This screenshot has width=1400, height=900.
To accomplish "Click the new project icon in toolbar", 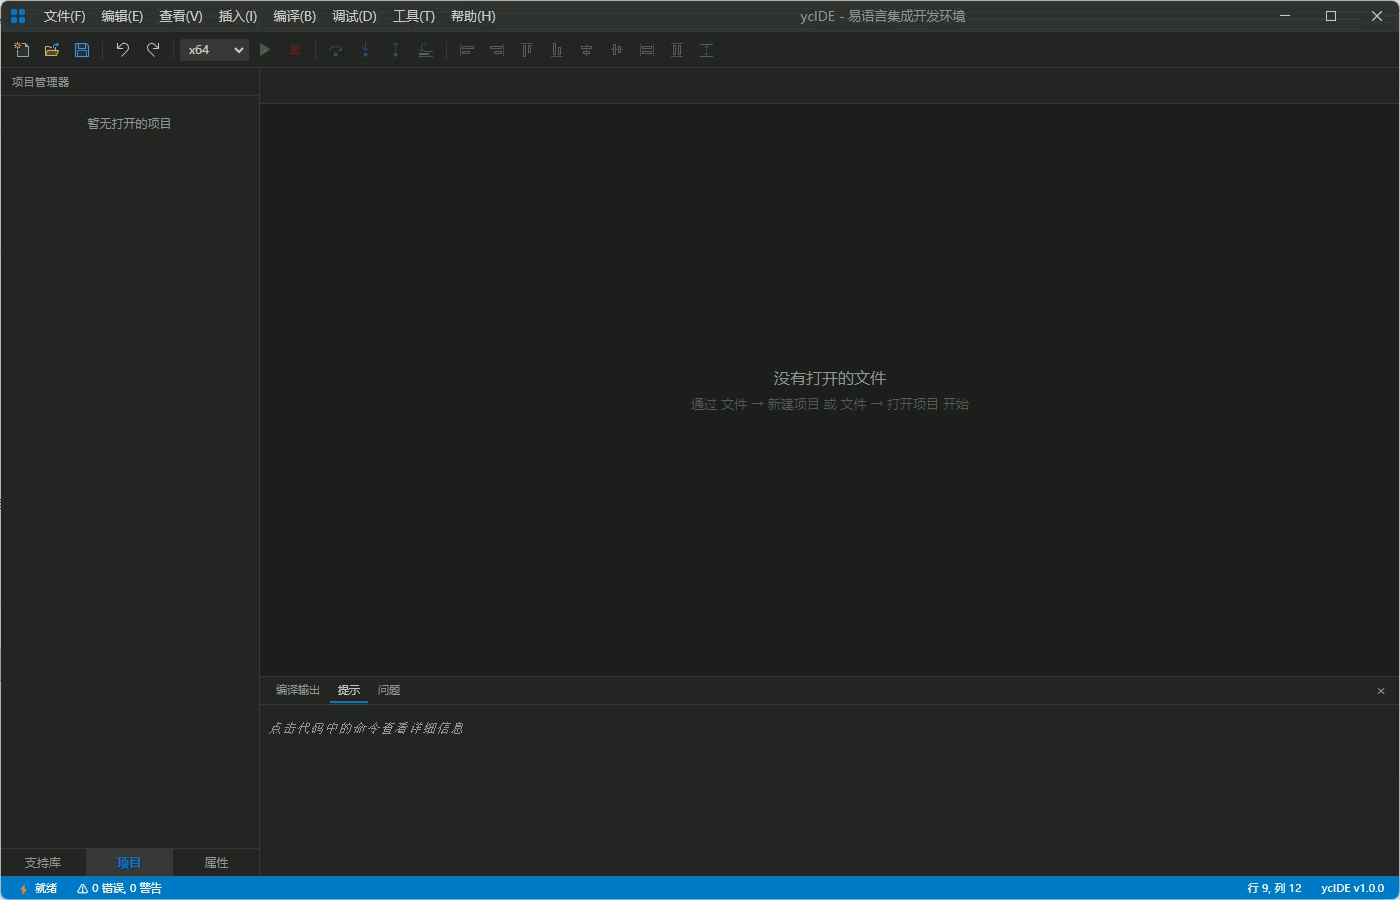I will 22,50.
